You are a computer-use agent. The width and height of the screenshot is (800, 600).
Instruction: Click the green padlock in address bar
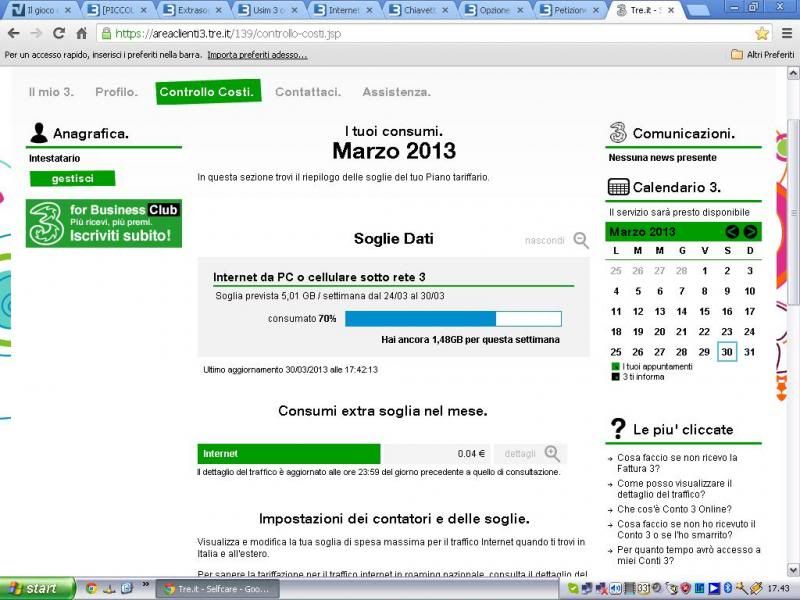tap(106, 34)
